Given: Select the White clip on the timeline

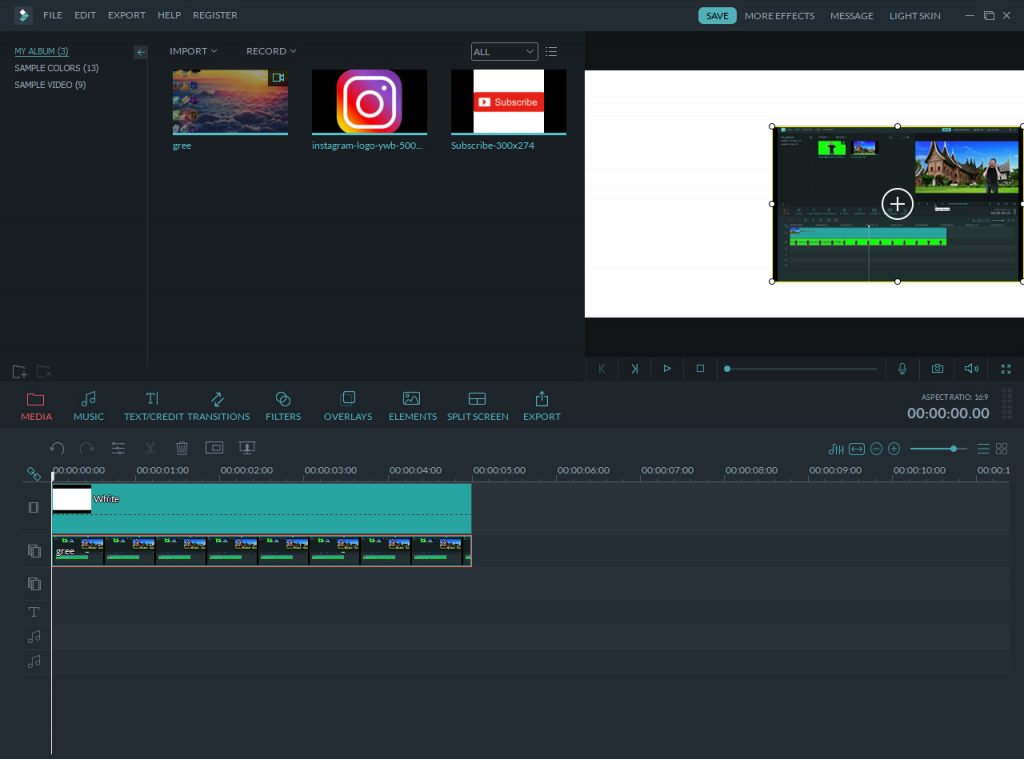Looking at the screenshot, I should click(261, 508).
